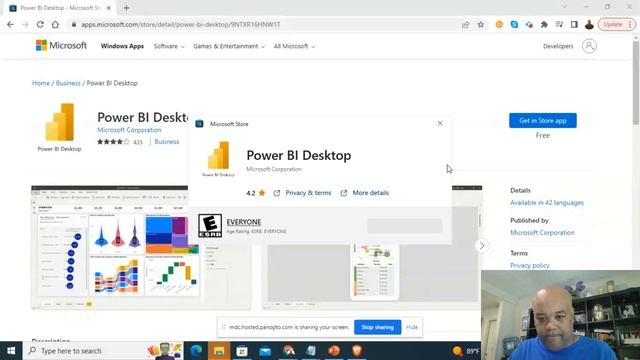Expand the Software menu
Screen dimensions: 640x360
(169, 46)
